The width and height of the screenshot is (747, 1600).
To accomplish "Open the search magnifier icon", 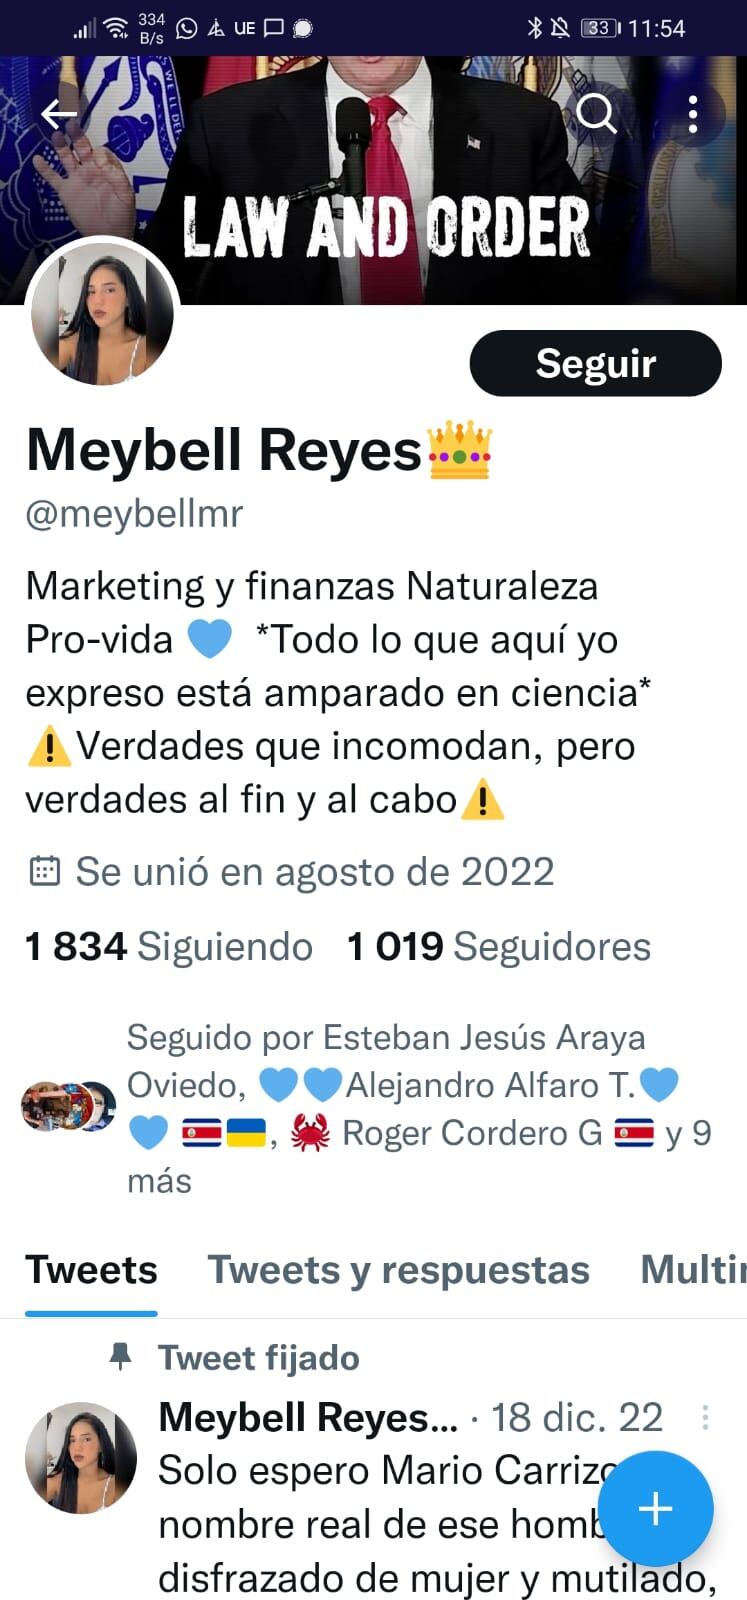I will coord(597,114).
